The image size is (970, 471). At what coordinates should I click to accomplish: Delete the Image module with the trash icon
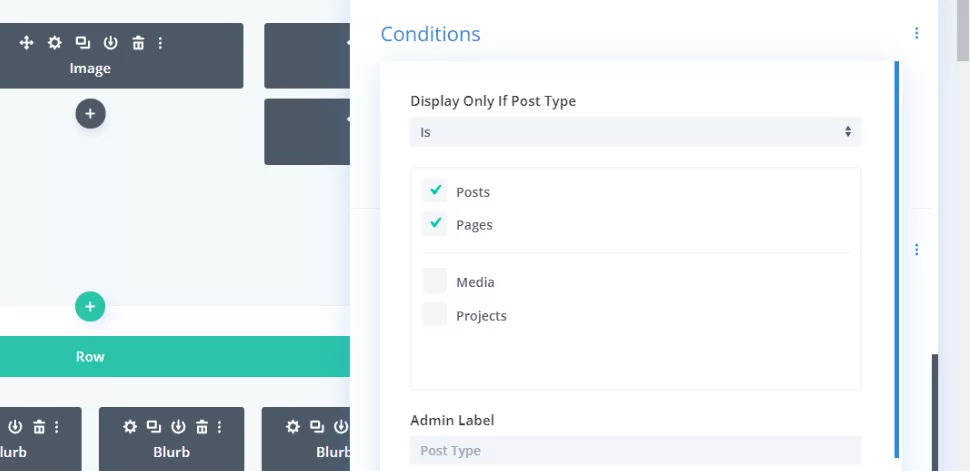[x=138, y=43]
